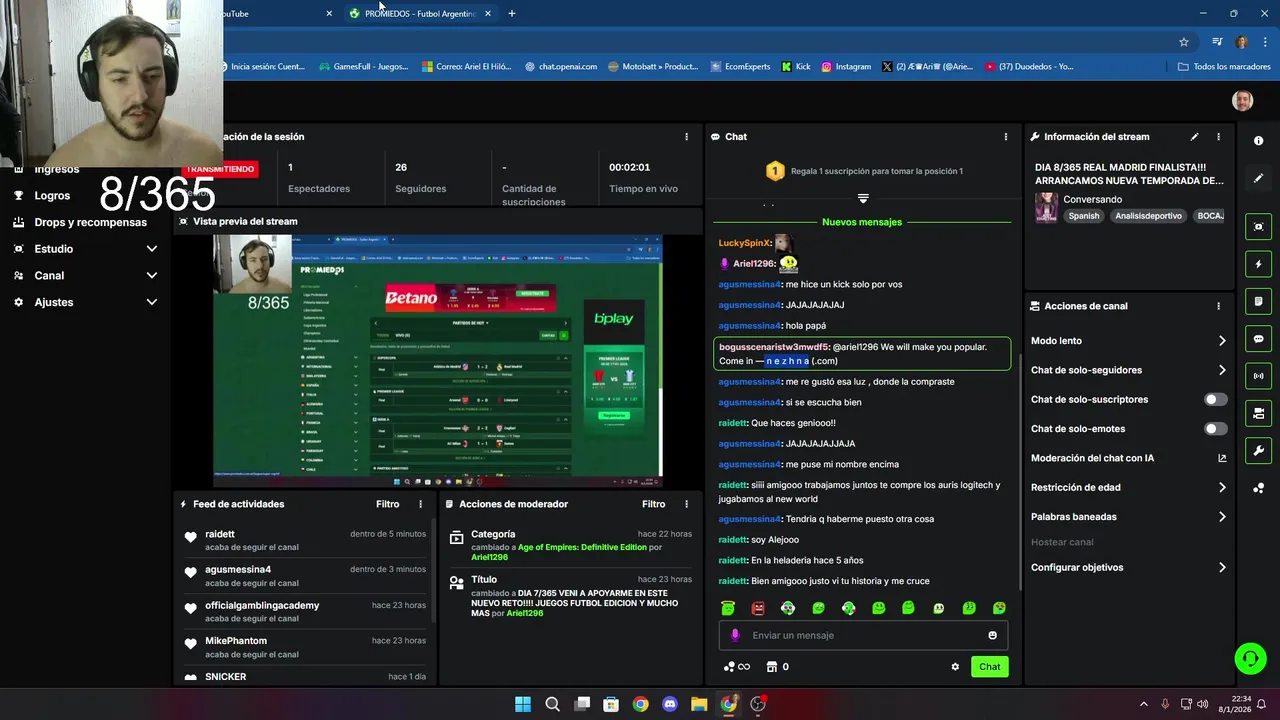1280x720 pixels.
Task: Click the moderator camera sidebar icon
Action: (1258, 413)
